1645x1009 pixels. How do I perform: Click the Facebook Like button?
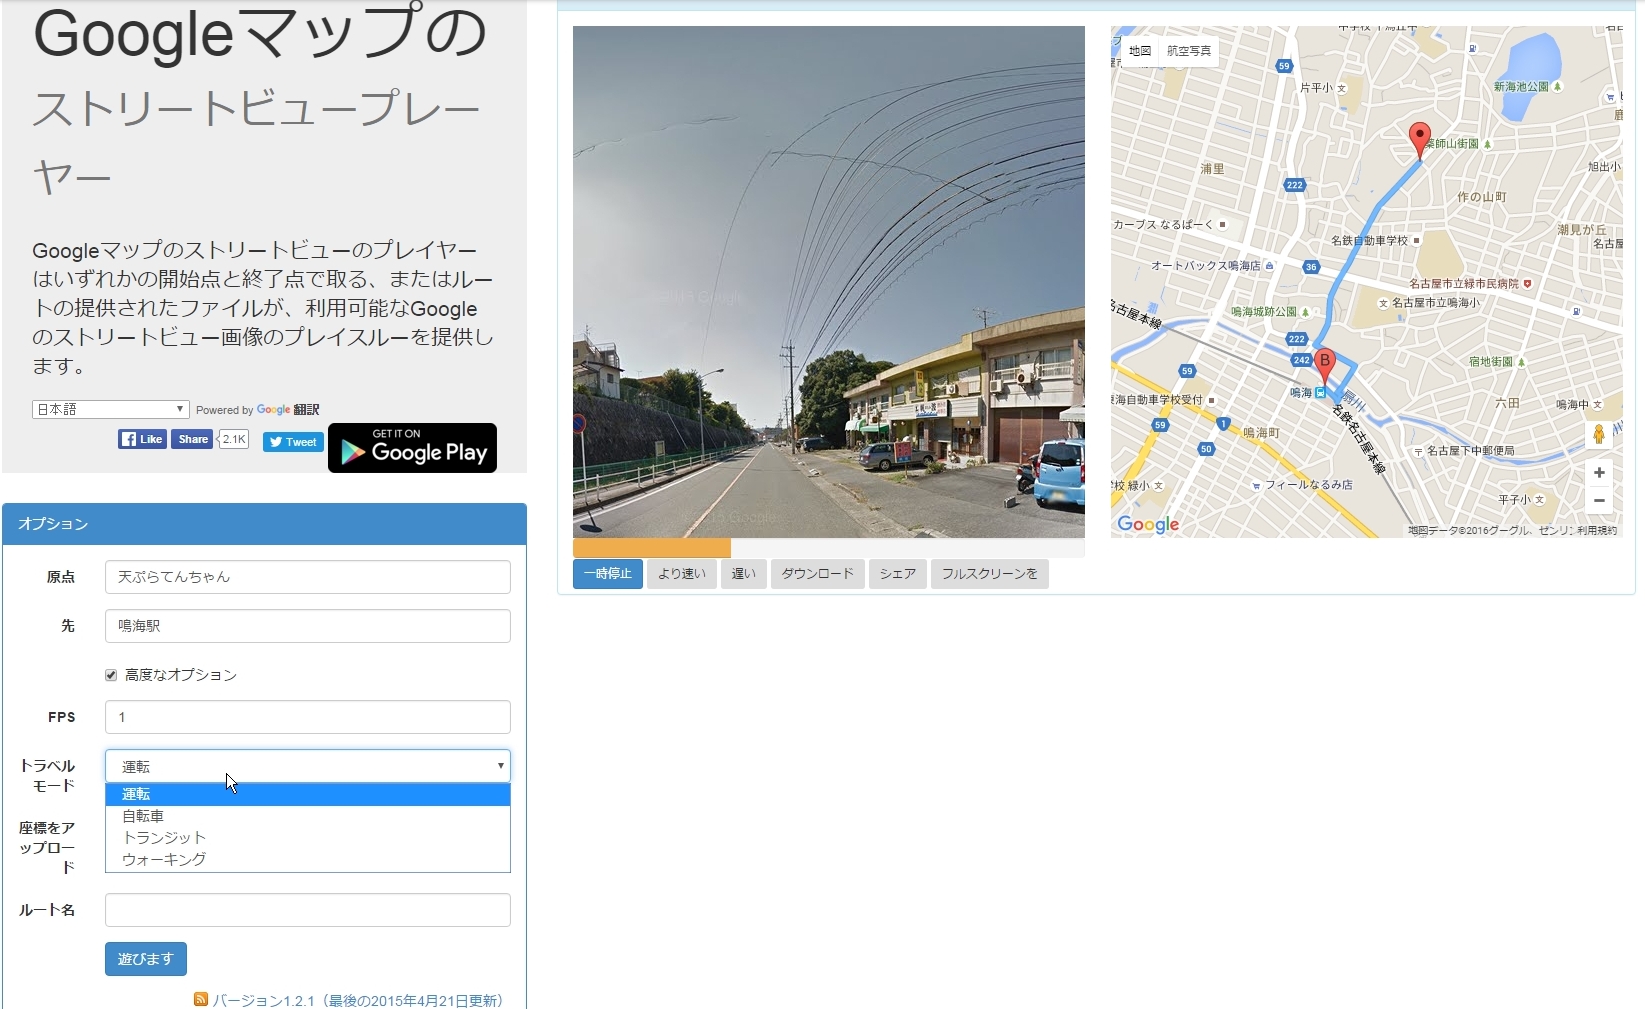point(142,439)
